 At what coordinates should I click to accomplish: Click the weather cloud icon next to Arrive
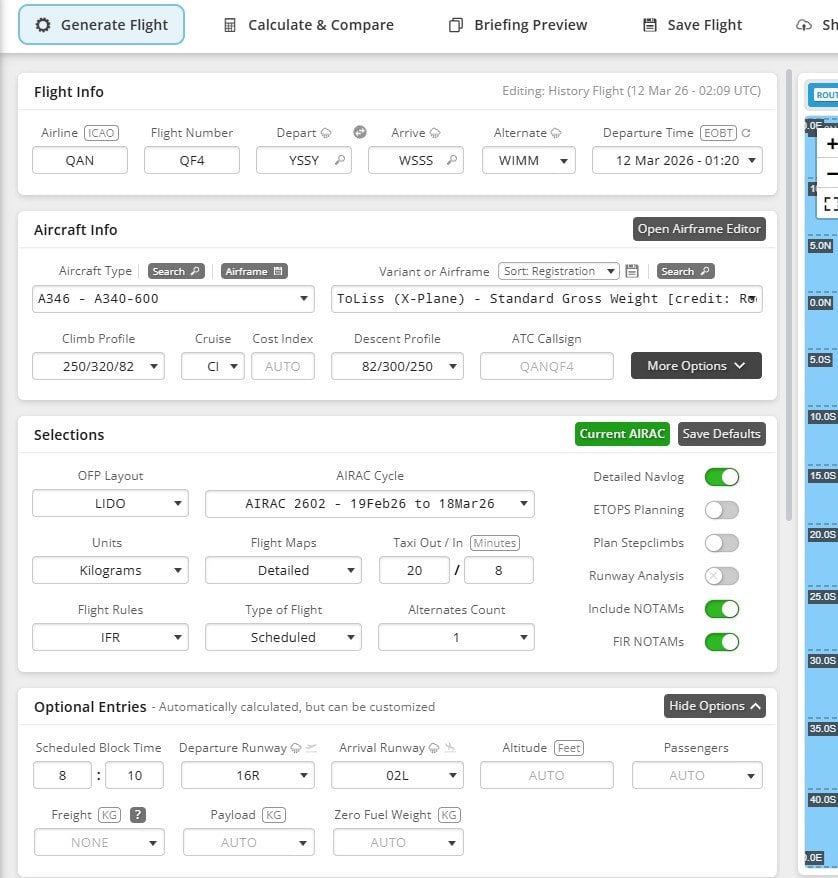click(x=435, y=133)
